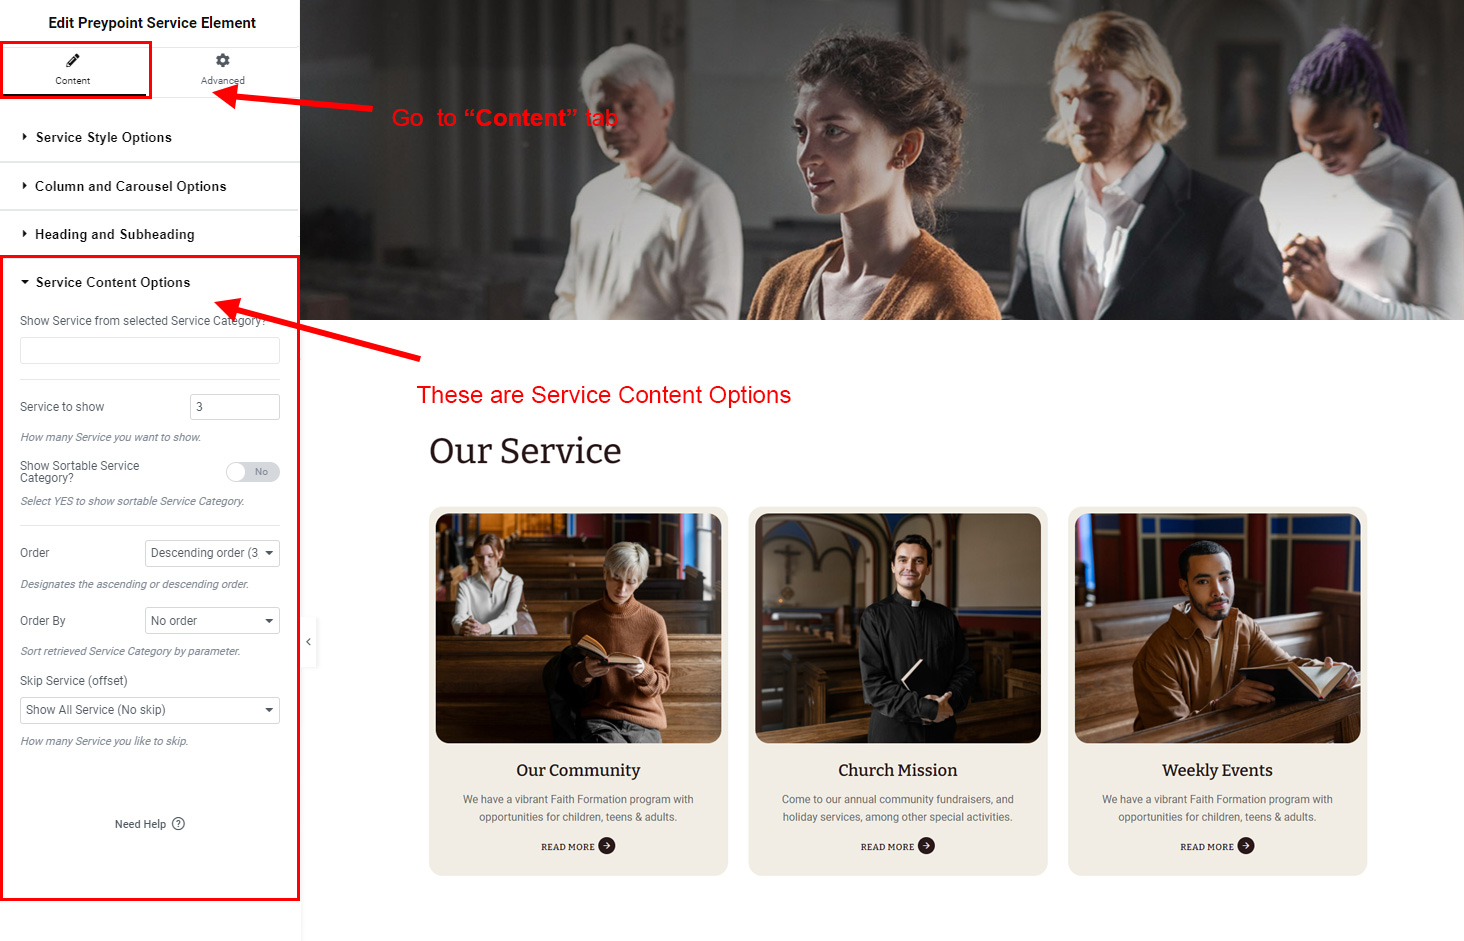Toggle the Show Sortable Service Category switch

pos(253,472)
